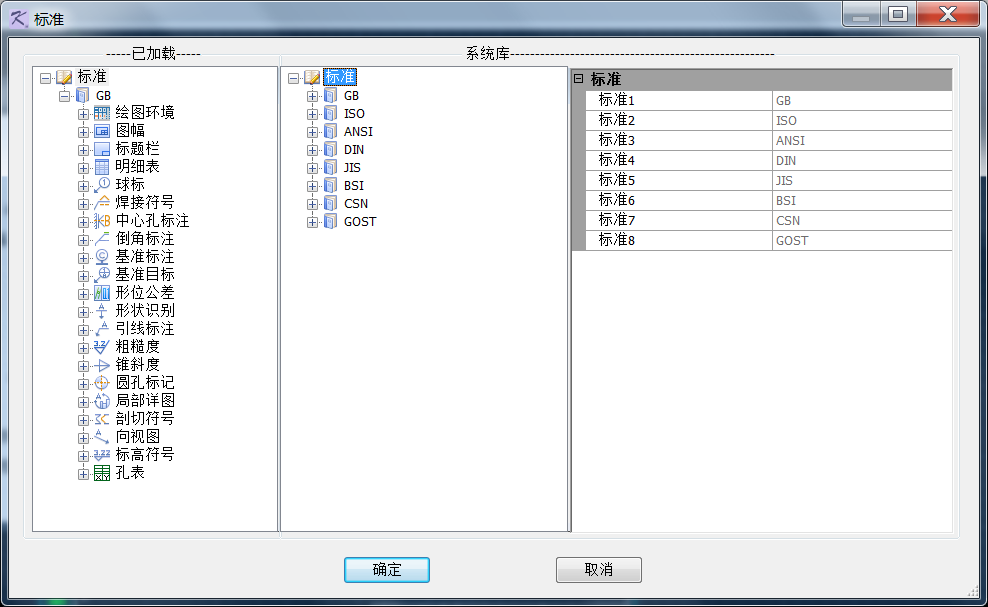Click the 粗糙度 roughness icon
The width and height of the screenshot is (988, 607).
[x=101, y=347]
